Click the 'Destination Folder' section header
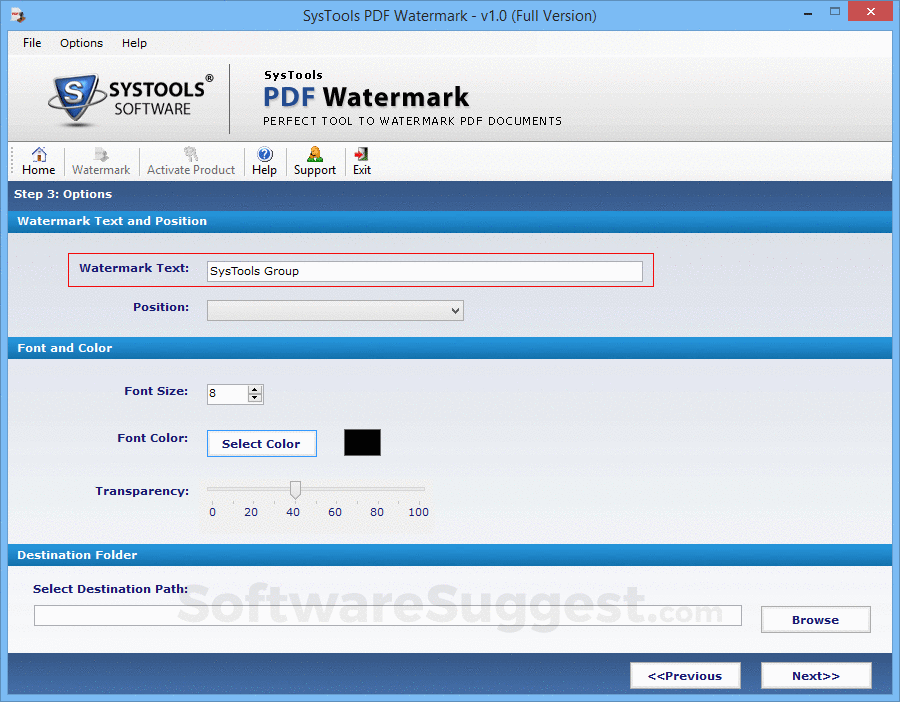This screenshot has height=702, width=900. pyautogui.click(x=77, y=555)
